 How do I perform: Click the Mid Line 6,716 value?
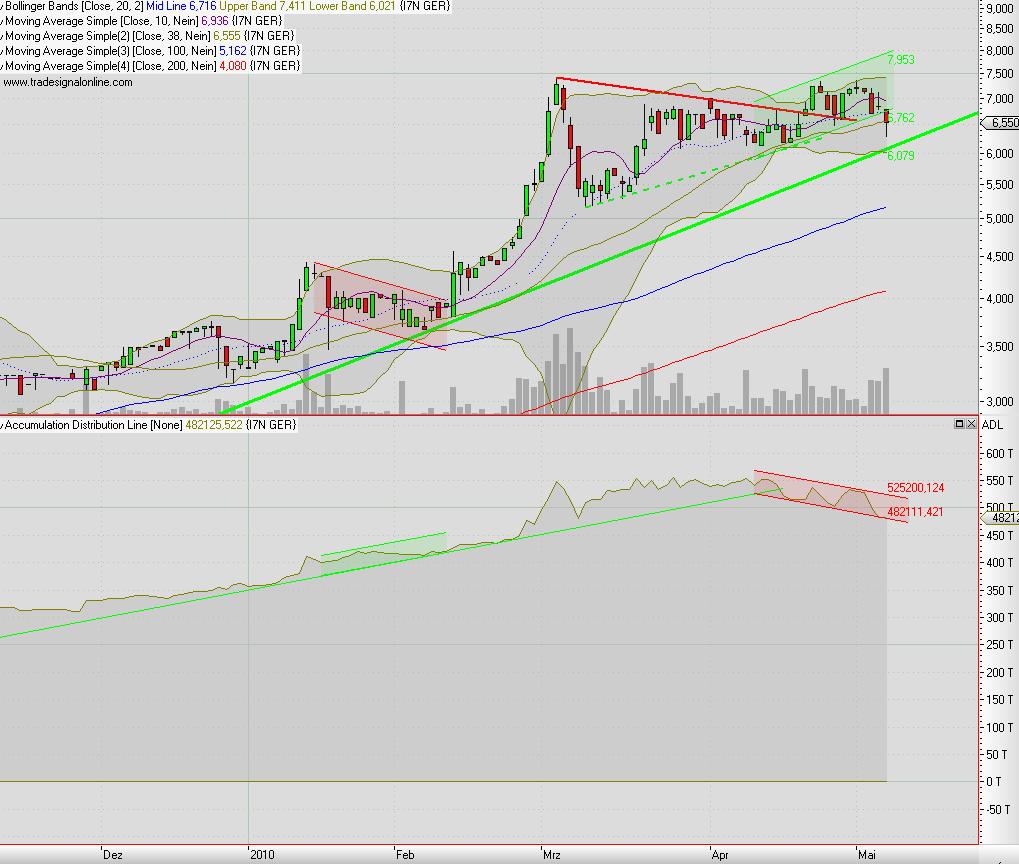tap(181, 6)
